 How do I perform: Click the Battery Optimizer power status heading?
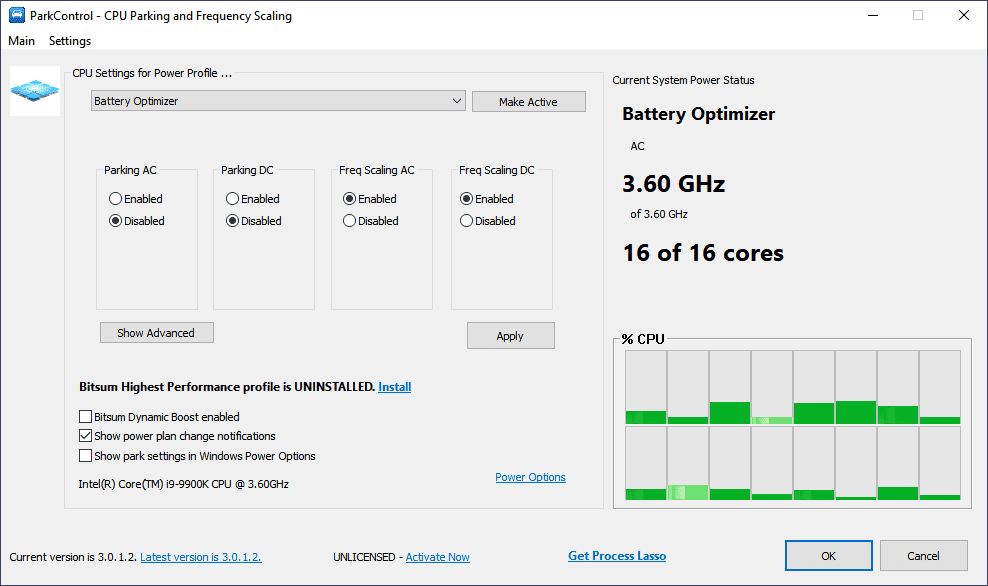[x=699, y=114]
